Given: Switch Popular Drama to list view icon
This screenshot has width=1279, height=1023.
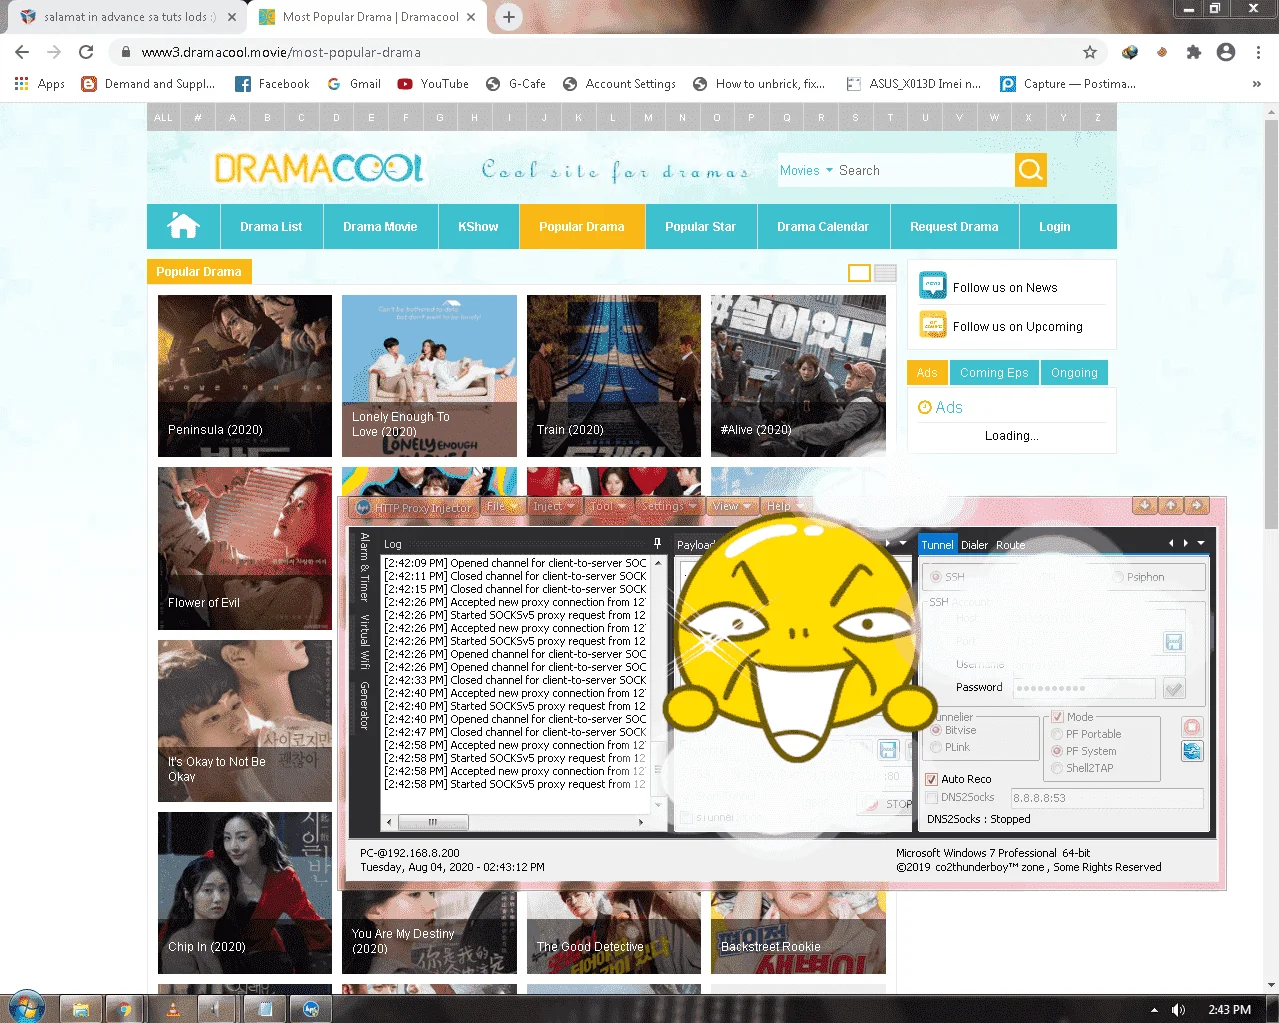Looking at the screenshot, I should coord(885,273).
